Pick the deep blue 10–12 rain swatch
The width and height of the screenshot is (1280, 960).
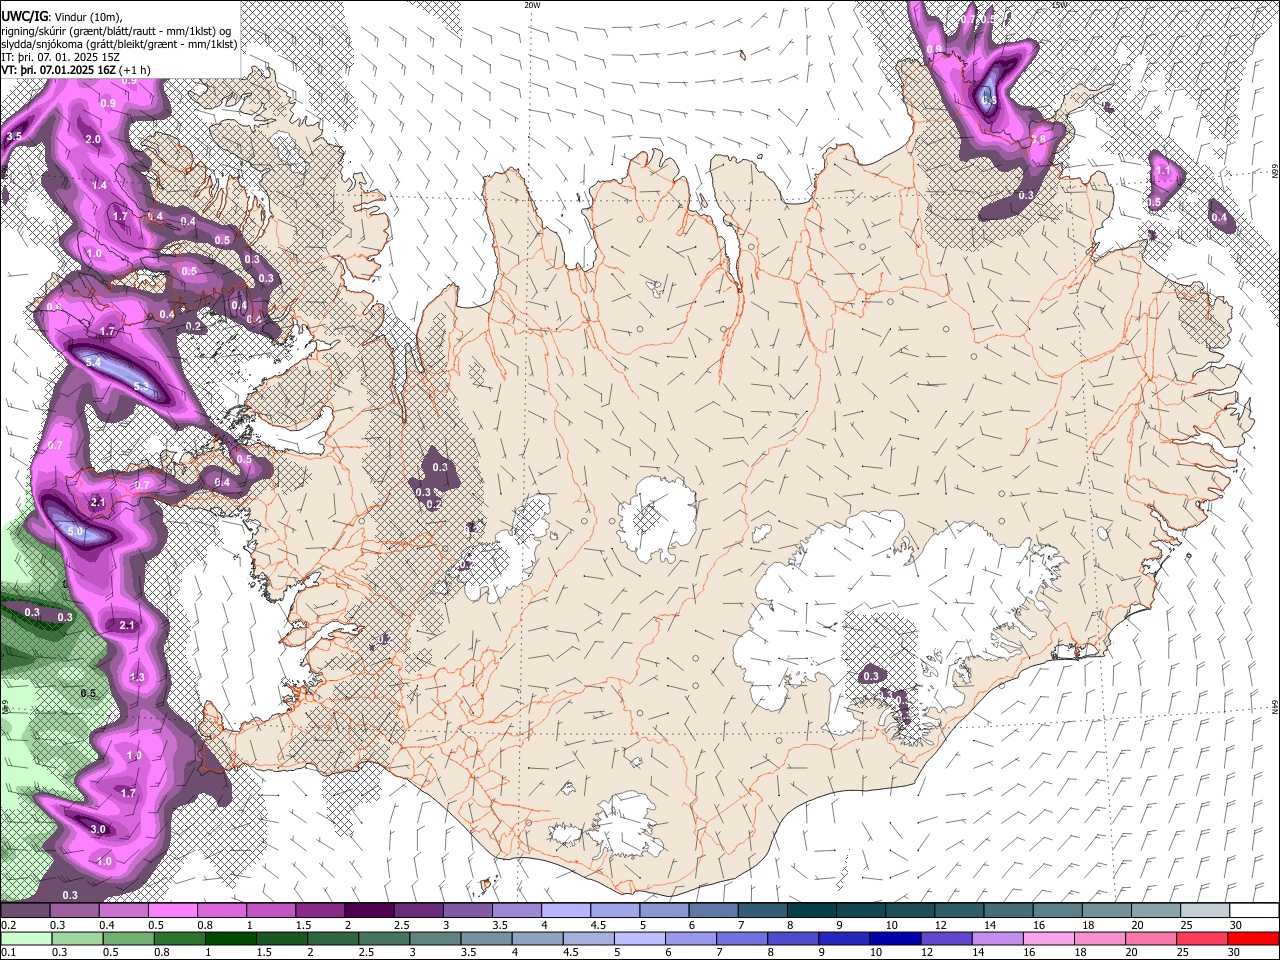click(894, 938)
